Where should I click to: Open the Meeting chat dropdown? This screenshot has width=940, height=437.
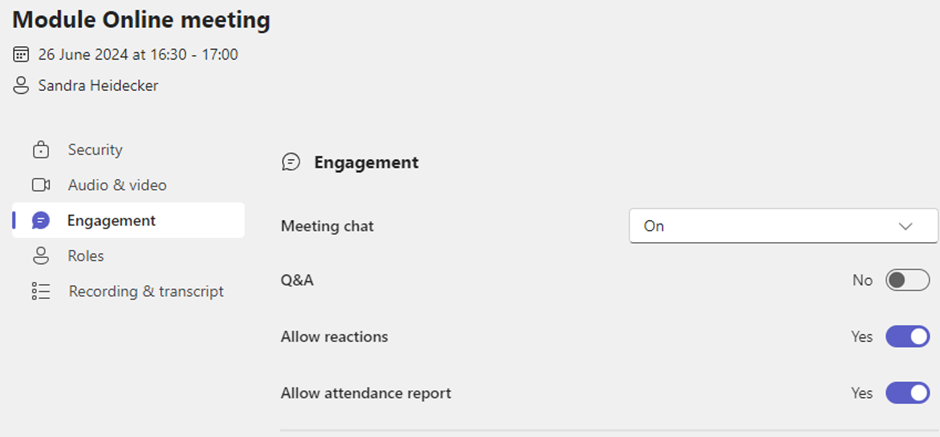pyautogui.click(x=783, y=226)
